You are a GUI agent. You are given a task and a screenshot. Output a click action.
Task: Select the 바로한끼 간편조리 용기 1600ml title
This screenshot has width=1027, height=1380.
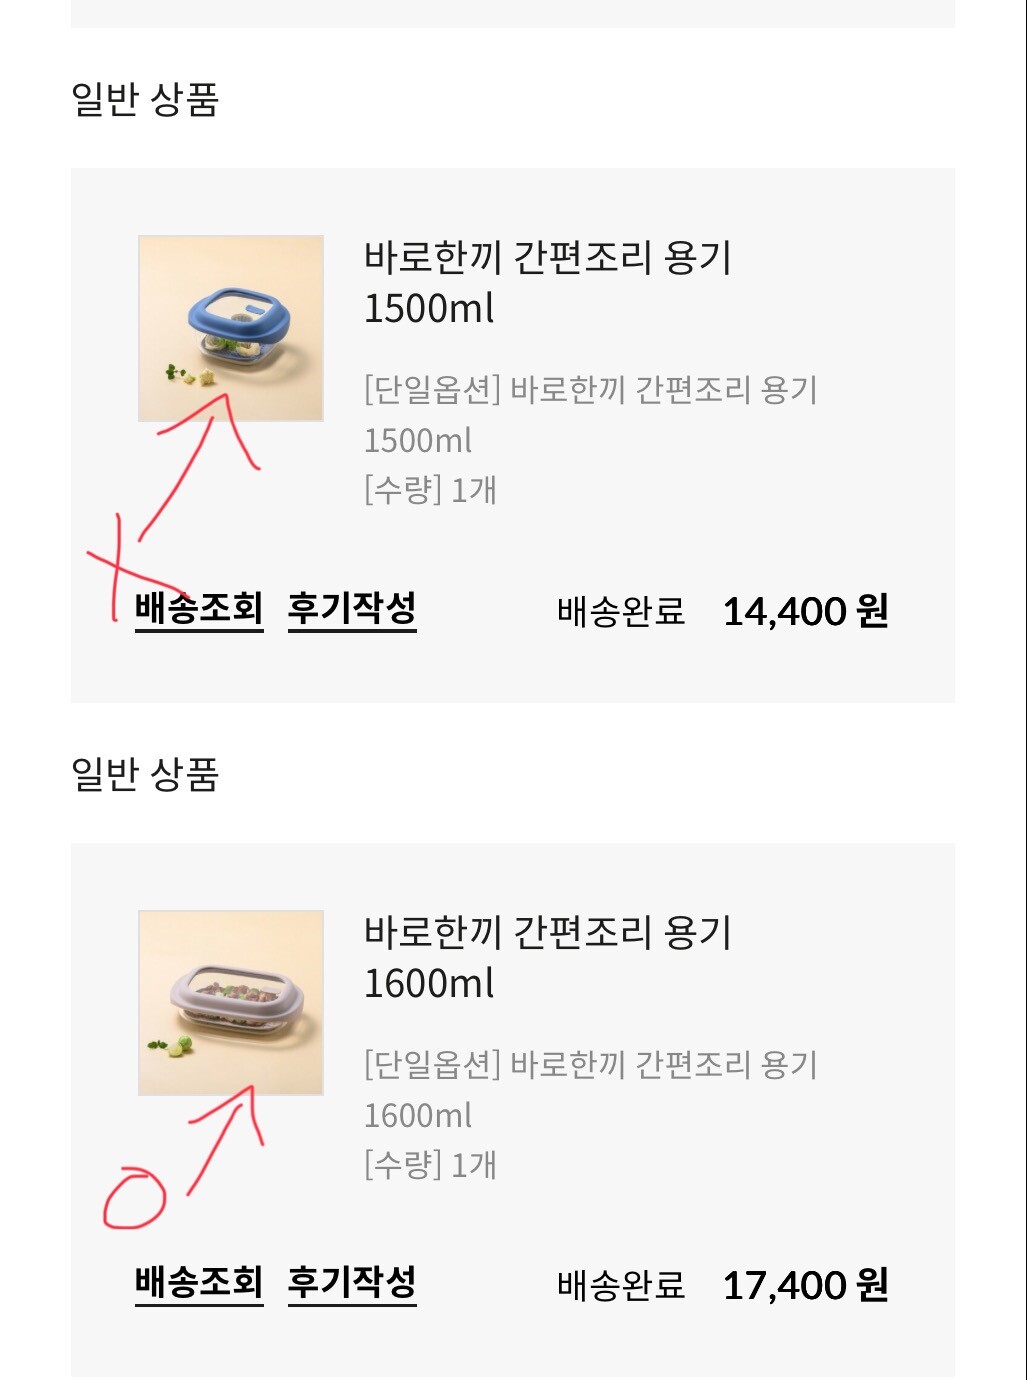click(x=547, y=957)
